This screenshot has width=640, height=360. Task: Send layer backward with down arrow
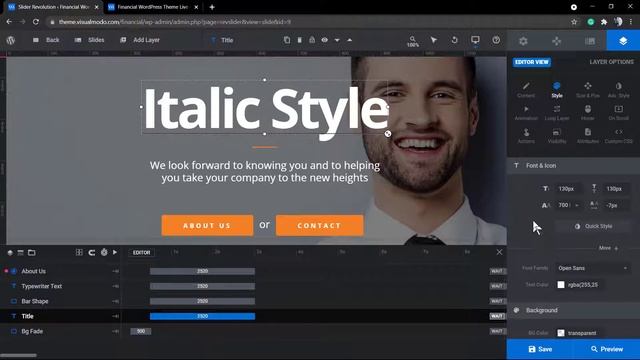[x=337, y=40]
